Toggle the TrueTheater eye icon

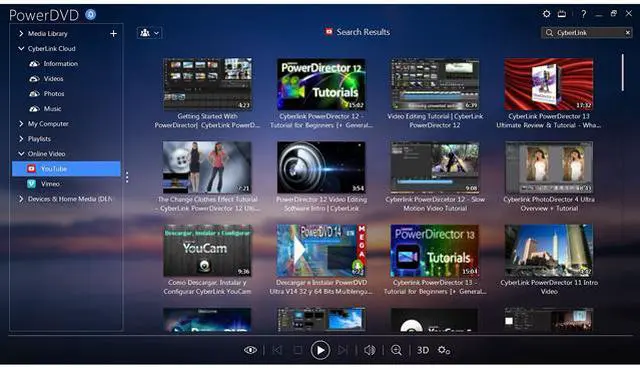pos(250,350)
